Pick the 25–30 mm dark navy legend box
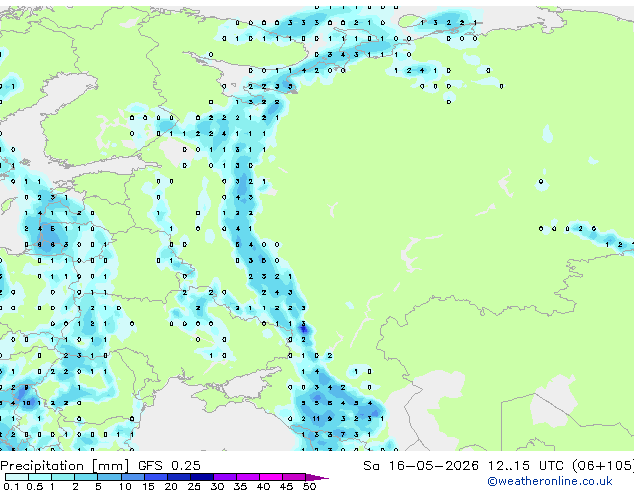The height and width of the screenshot is (490, 634). click(201, 477)
